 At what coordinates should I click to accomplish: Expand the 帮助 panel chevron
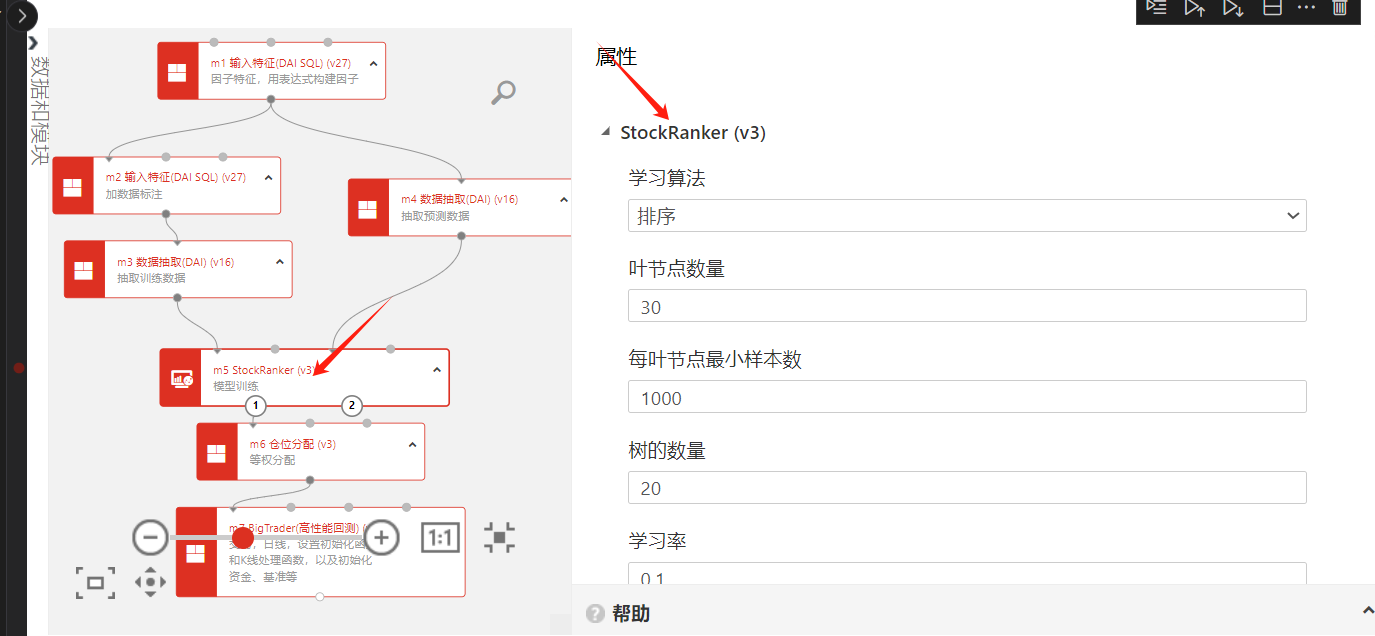(1367, 611)
